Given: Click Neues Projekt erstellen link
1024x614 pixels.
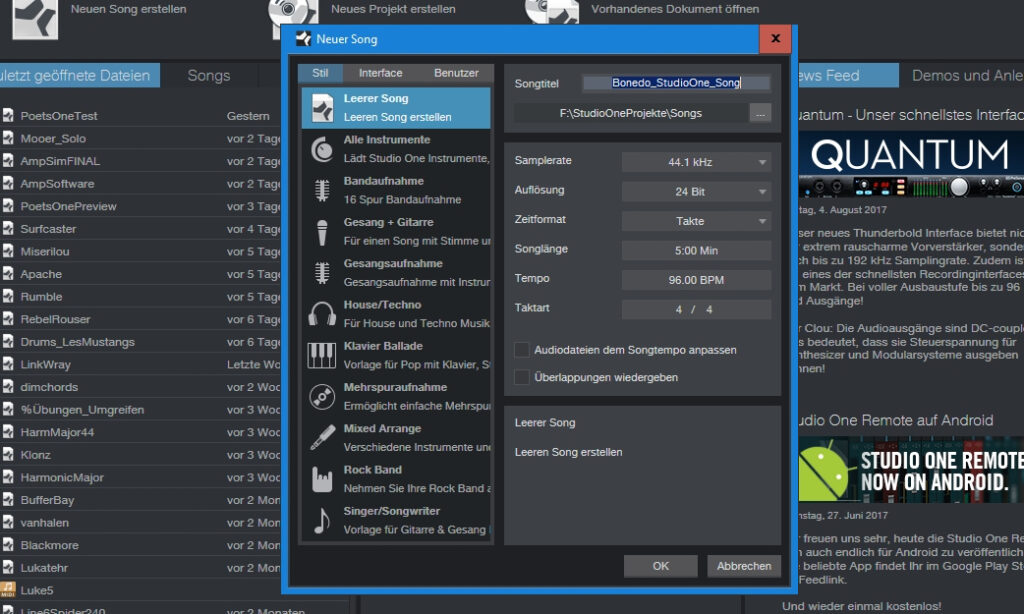Looking at the screenshot, I should point(393,9).
